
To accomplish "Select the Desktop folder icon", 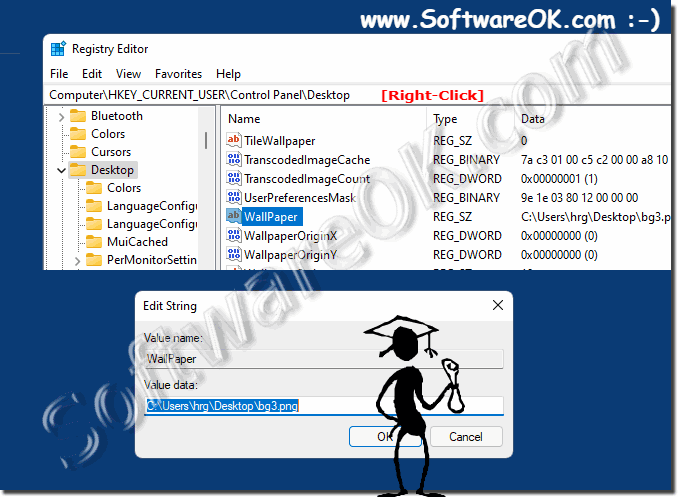I will (x=78, y=170).
